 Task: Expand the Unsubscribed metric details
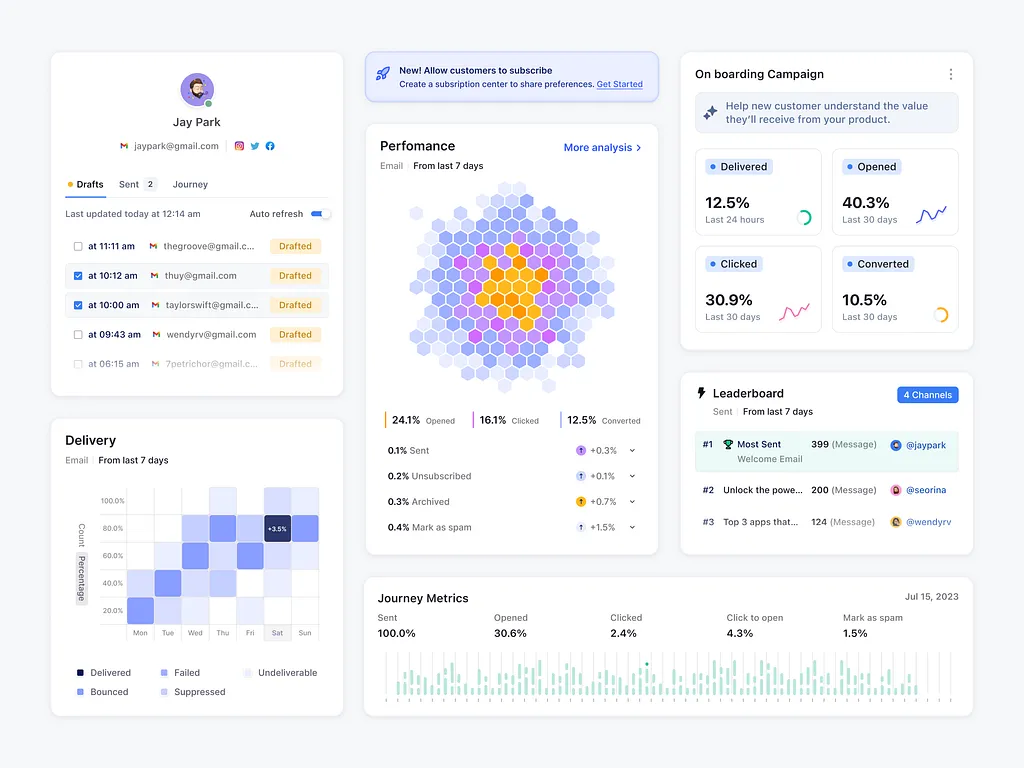tap(635, 476)
